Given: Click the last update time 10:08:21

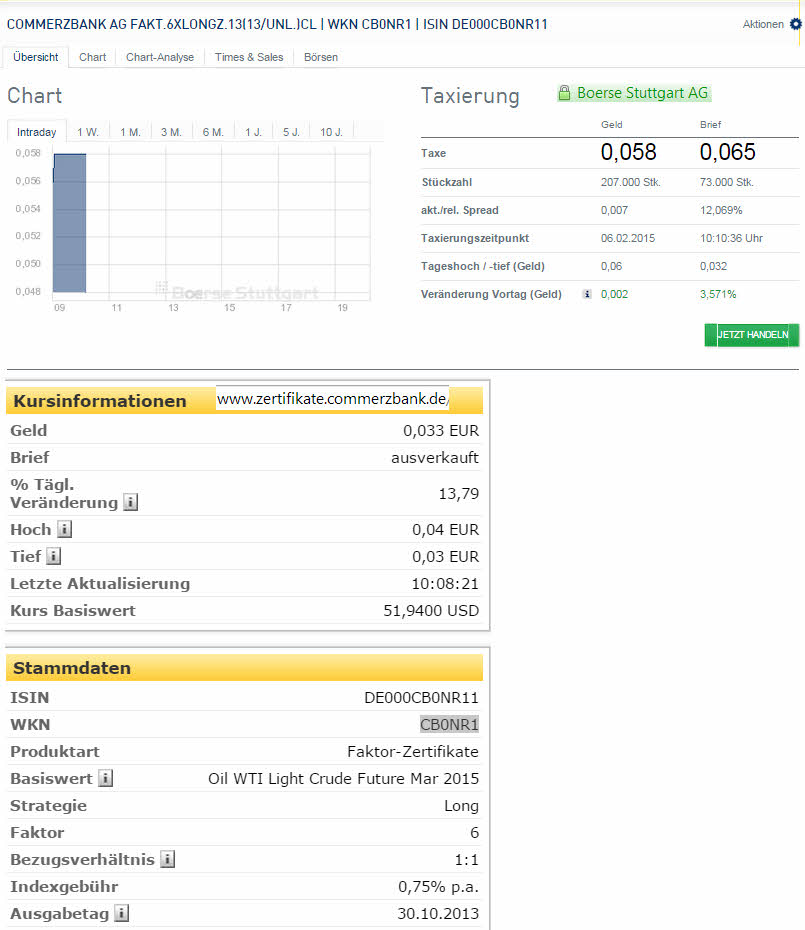Looking at the screenshot, I should (445, 584).
